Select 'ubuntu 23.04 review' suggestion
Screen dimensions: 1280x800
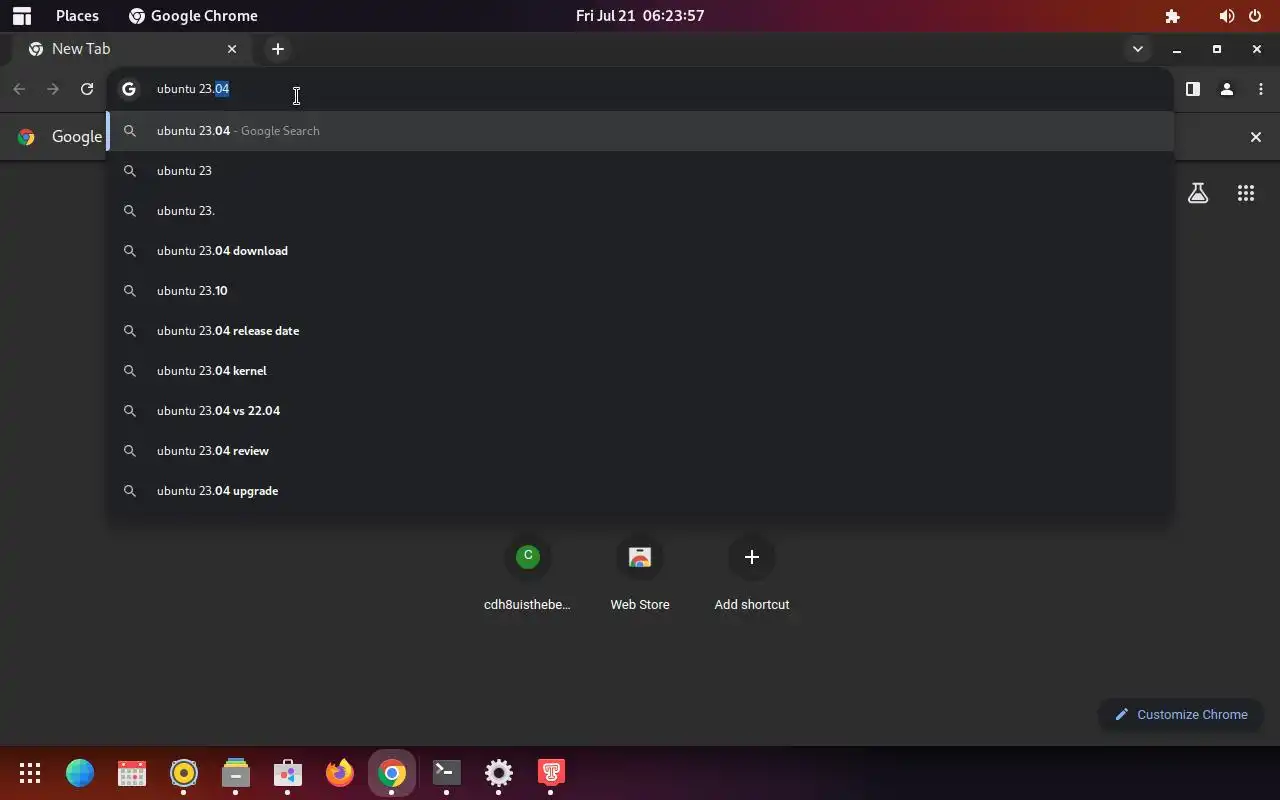pyautogui.click(x=640, y=451)
